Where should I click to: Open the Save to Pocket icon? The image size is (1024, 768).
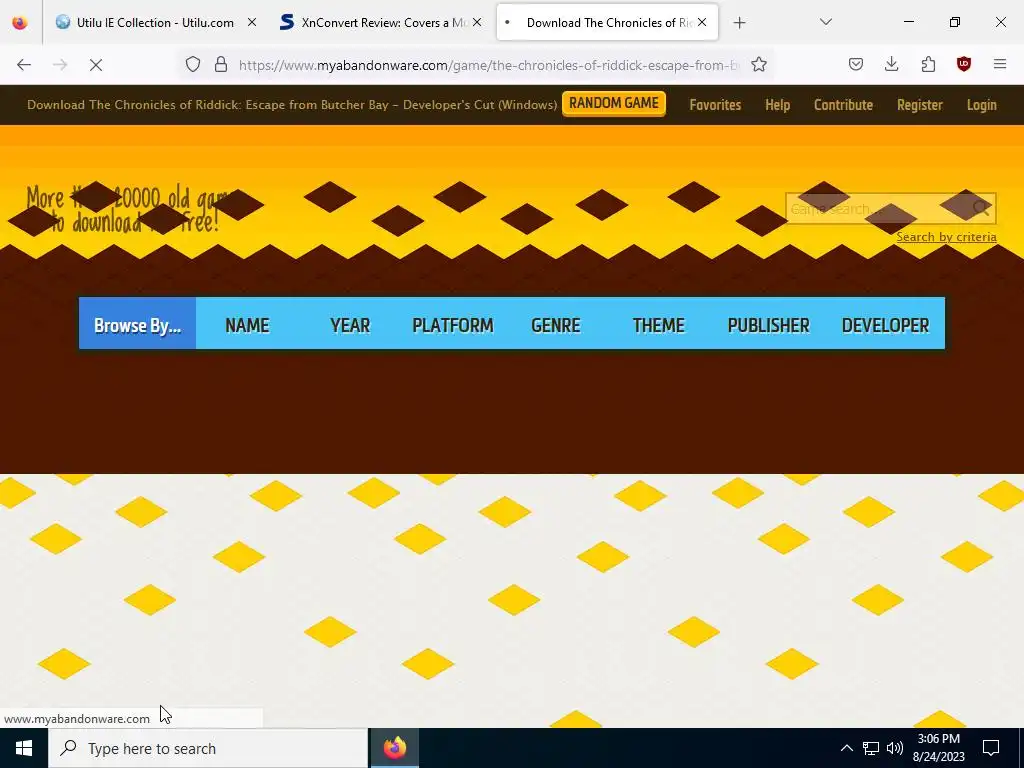(x=856, y=64)
